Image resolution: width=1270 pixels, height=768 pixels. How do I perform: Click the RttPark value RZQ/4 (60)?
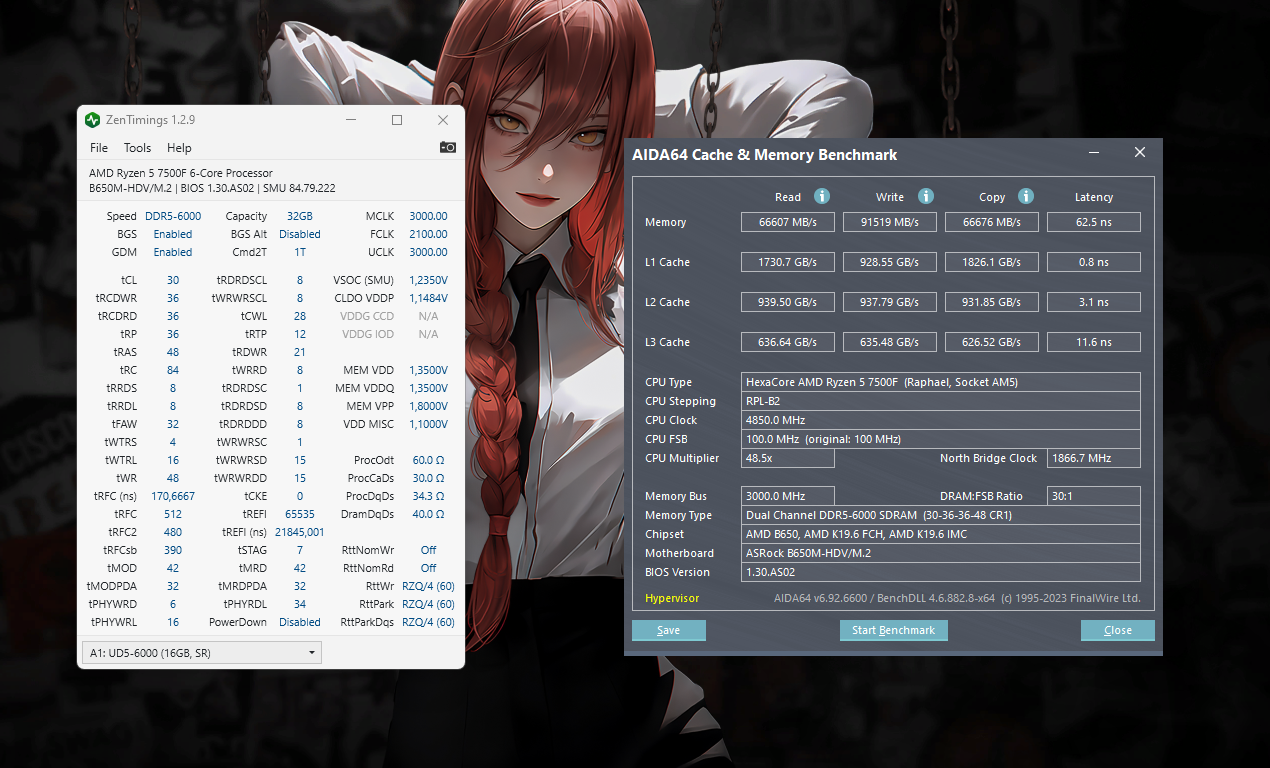[x=428, y=604]
